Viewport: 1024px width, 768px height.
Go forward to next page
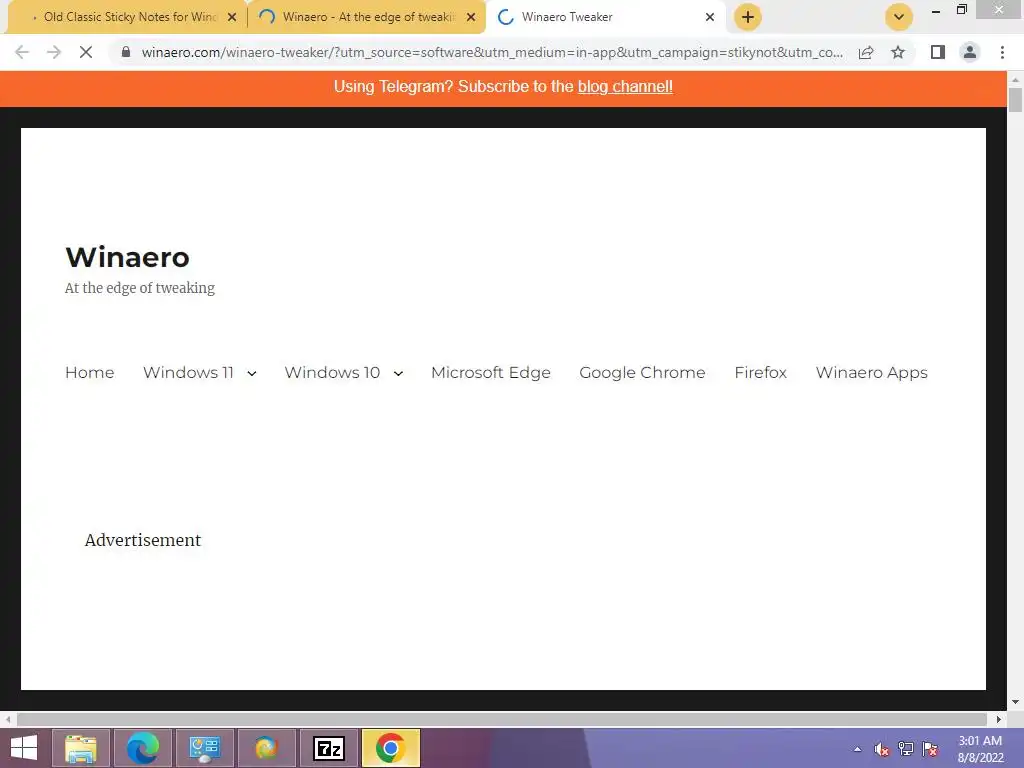click(x=54, y=52)
